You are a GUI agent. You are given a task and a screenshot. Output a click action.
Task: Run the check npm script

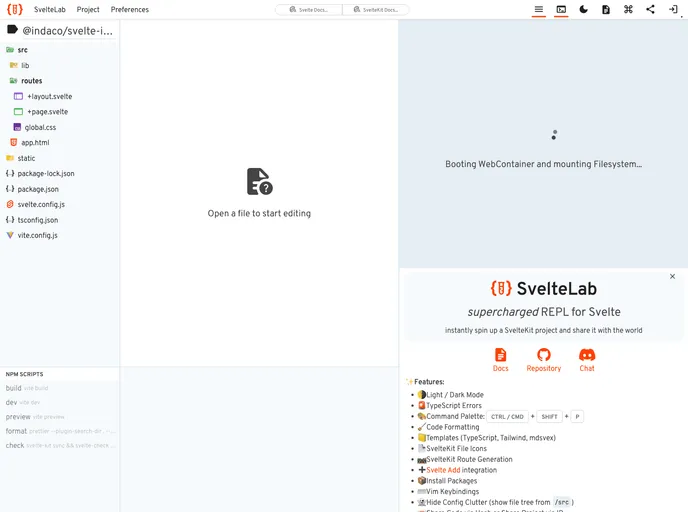coord(59,445)
